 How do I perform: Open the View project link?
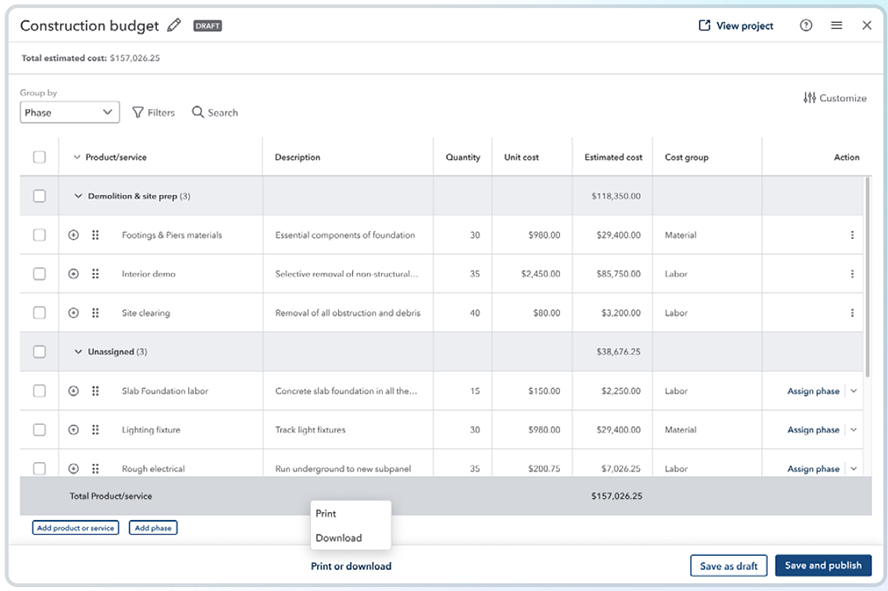pos(736,26)
